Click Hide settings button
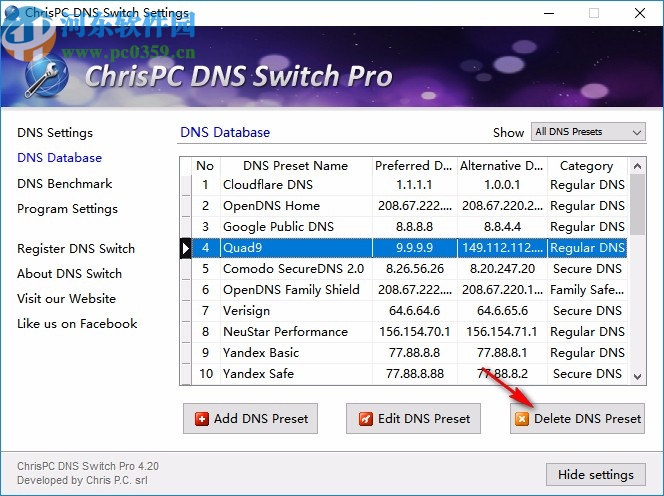The height and width of the screenshot is (496, 664). click(x=596, y=474)
